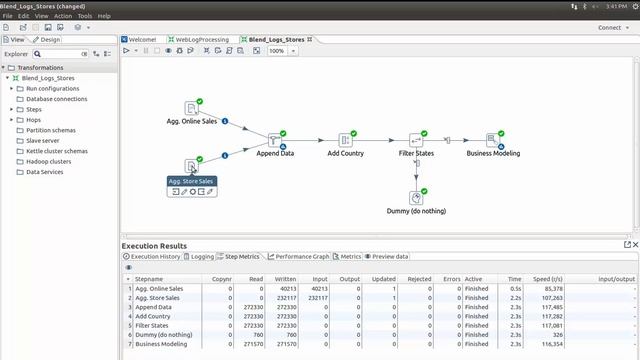Select the Filter States step icon

(416, 140)
